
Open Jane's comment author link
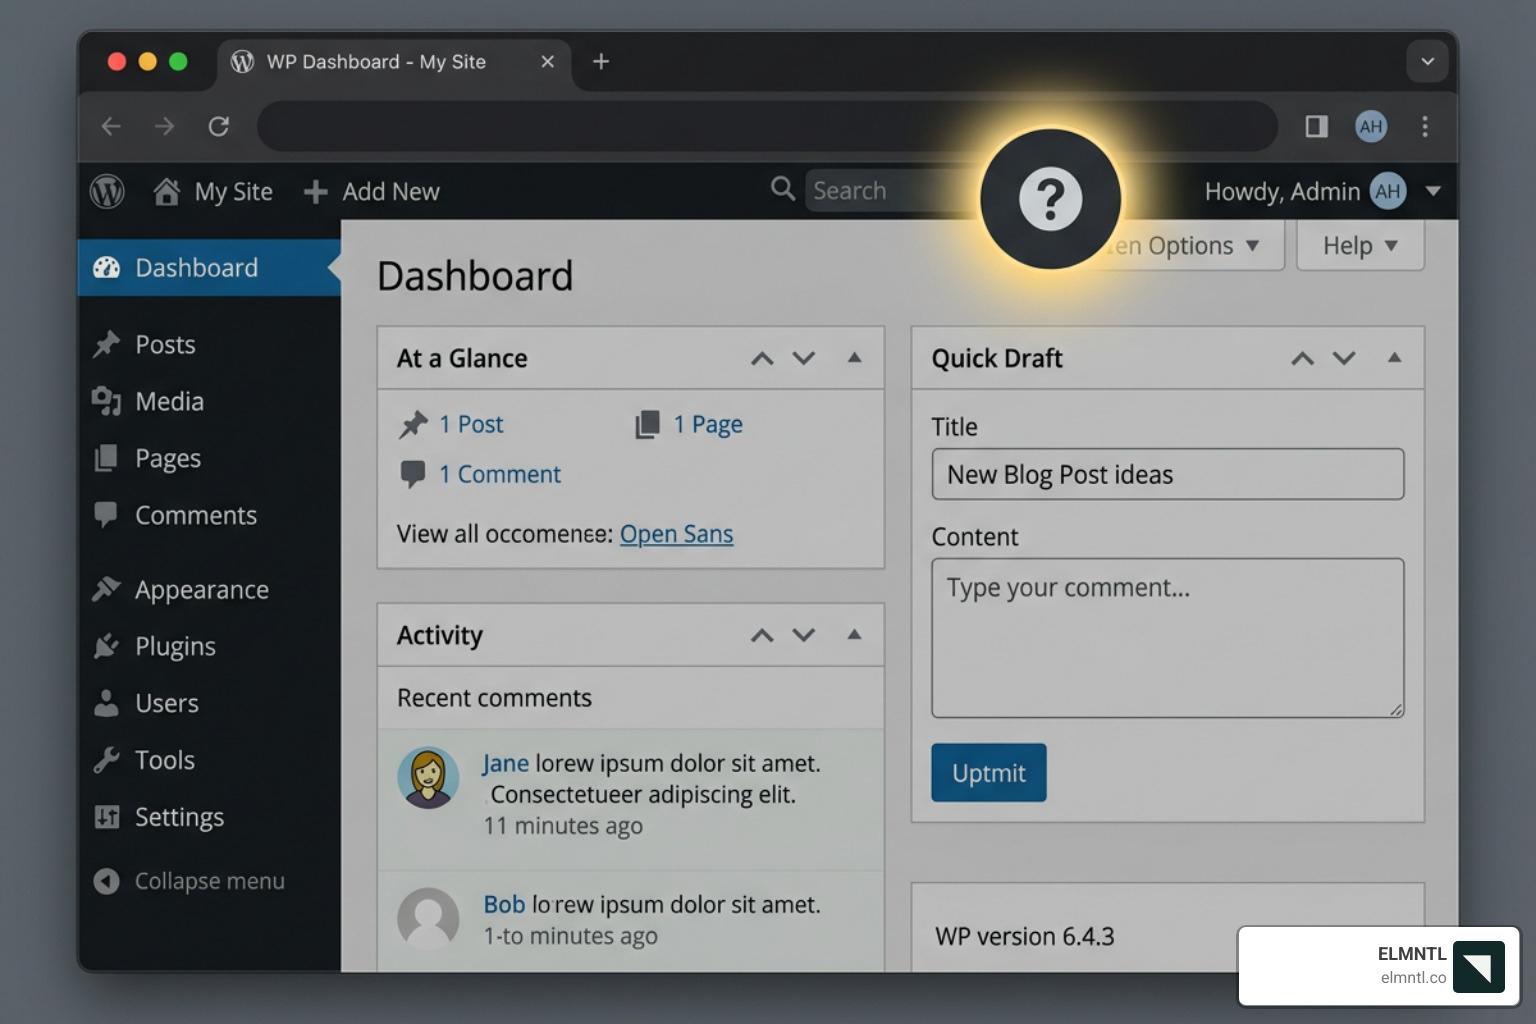505,763
